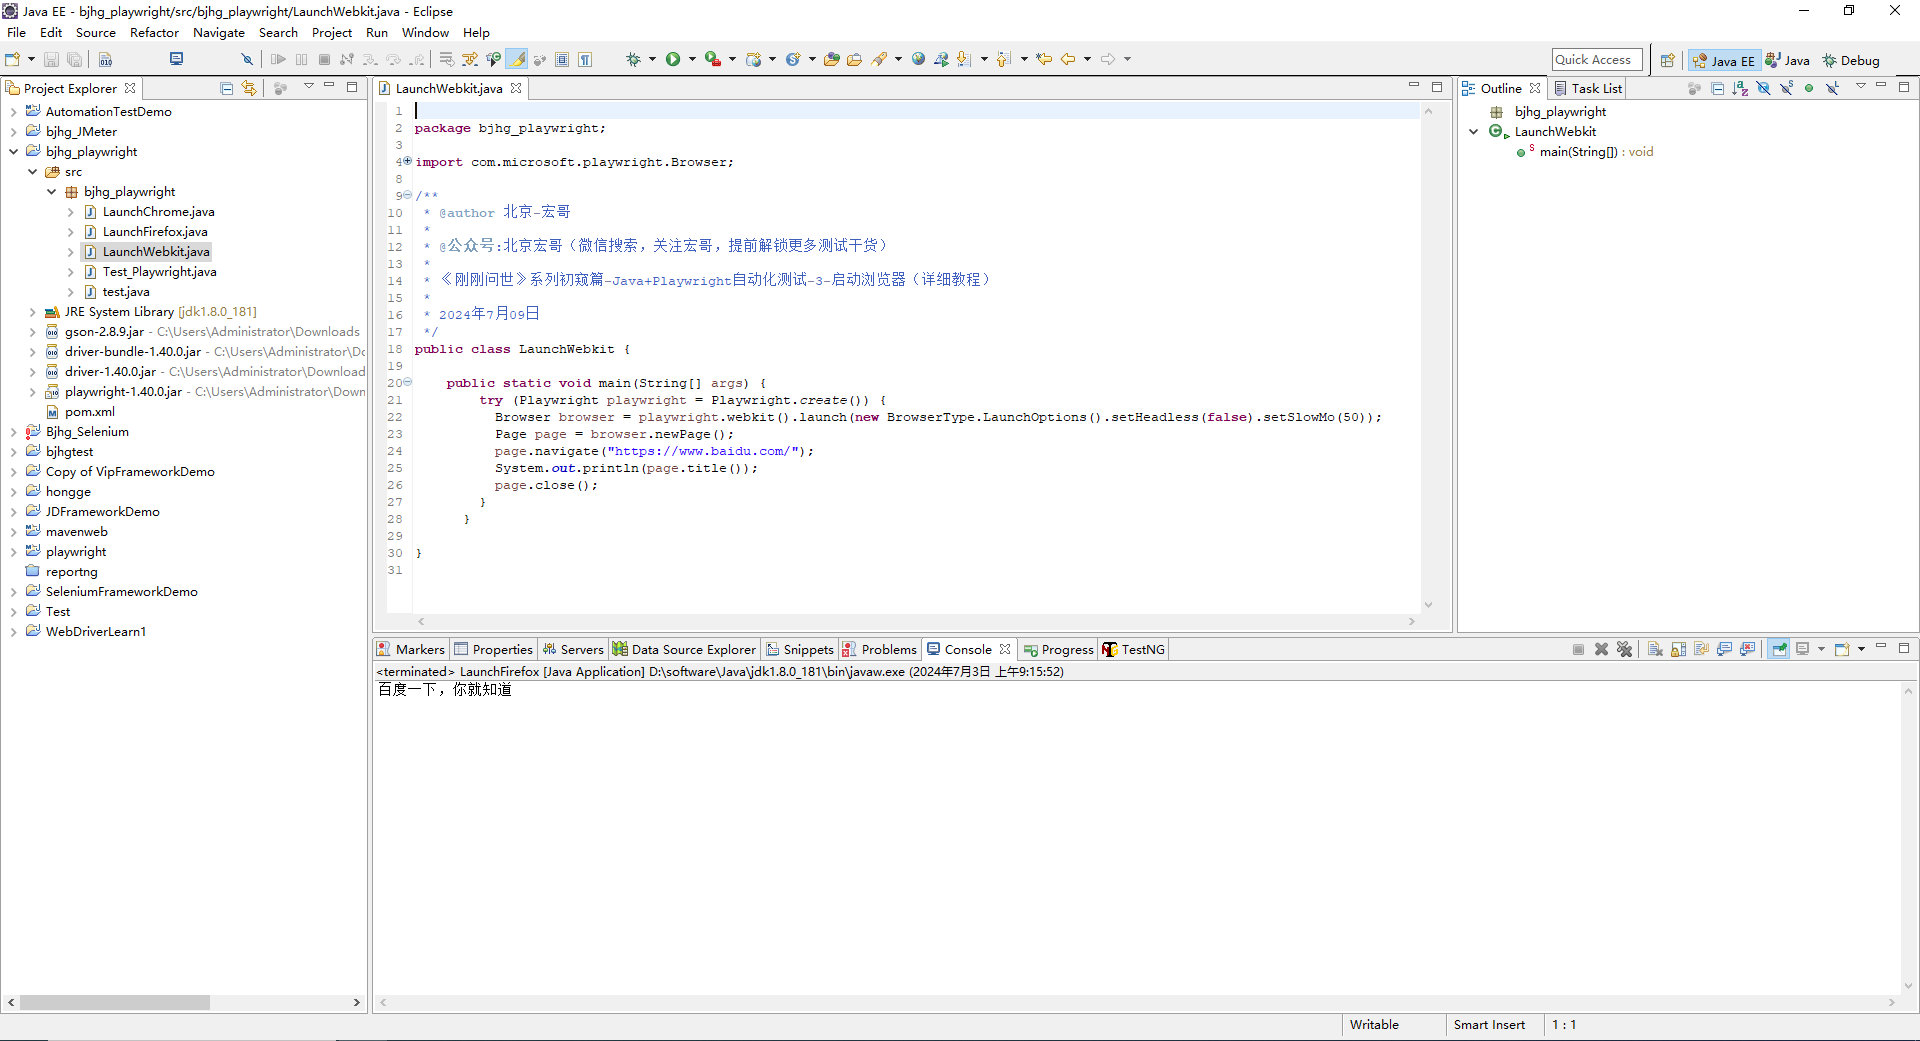1920x1041 pixels.
Task: Toggle Pin Console button
Action: point(1779,649)
